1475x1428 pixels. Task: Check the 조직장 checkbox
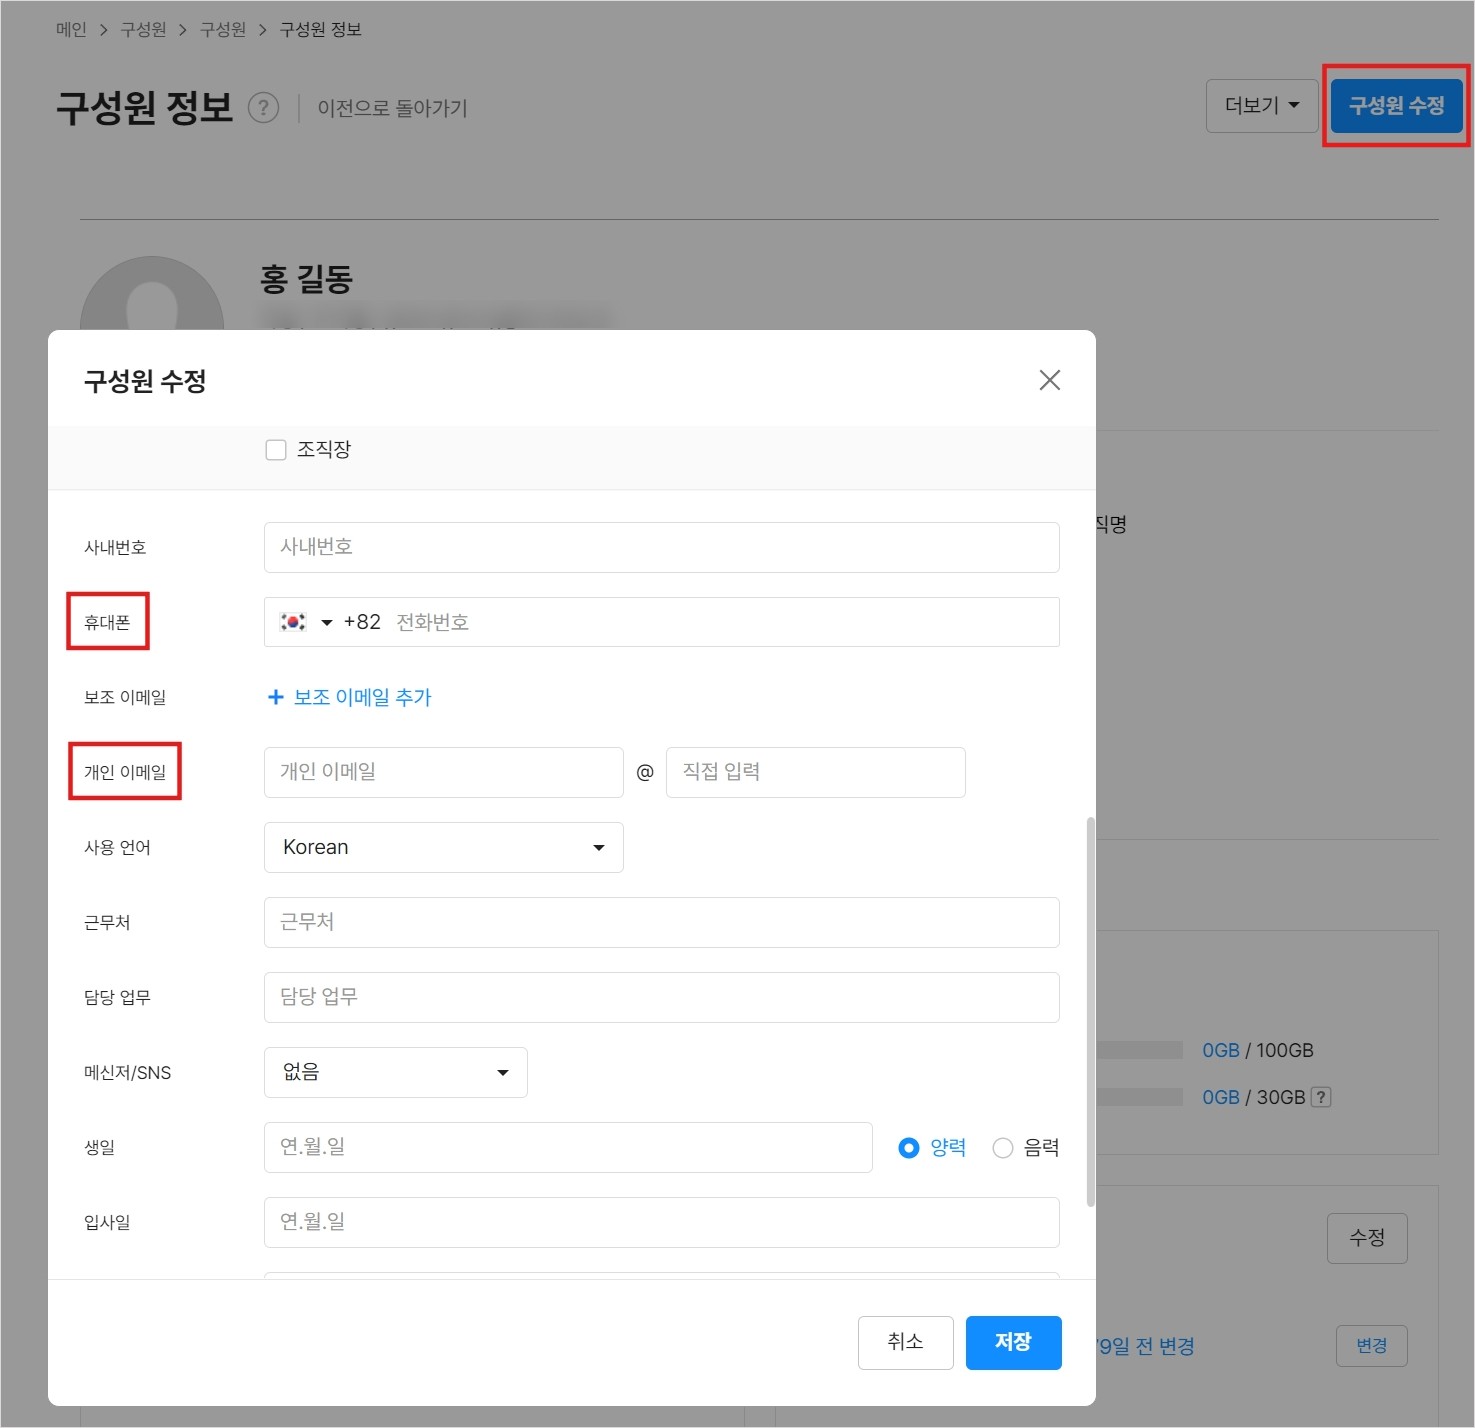click(276, 449)
